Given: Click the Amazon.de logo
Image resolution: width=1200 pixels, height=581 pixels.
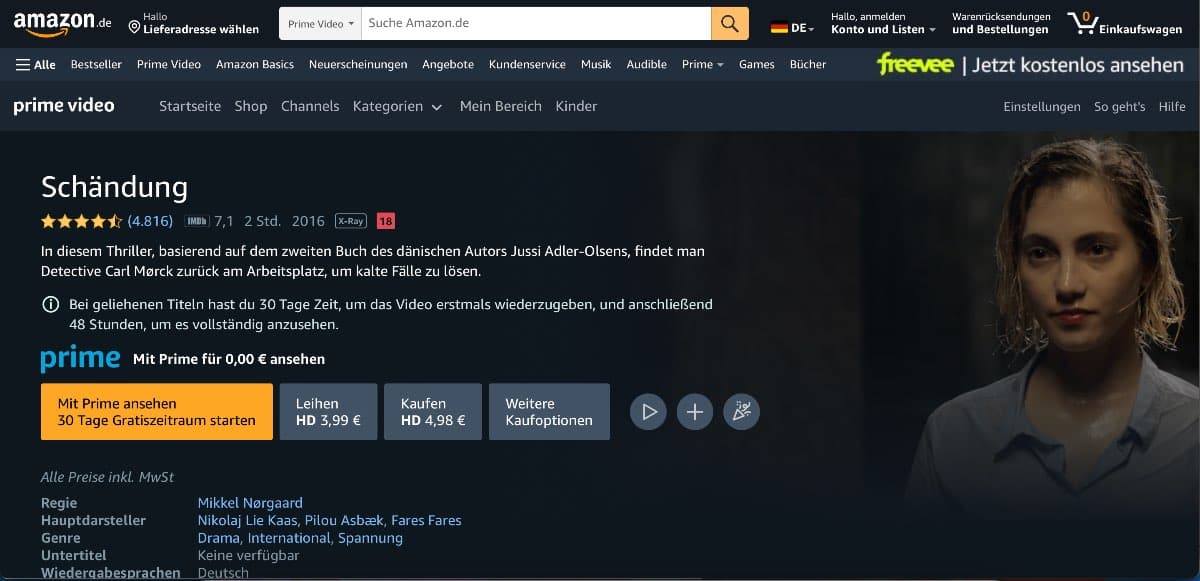Looking at the screenshot, I should (62, 23).
